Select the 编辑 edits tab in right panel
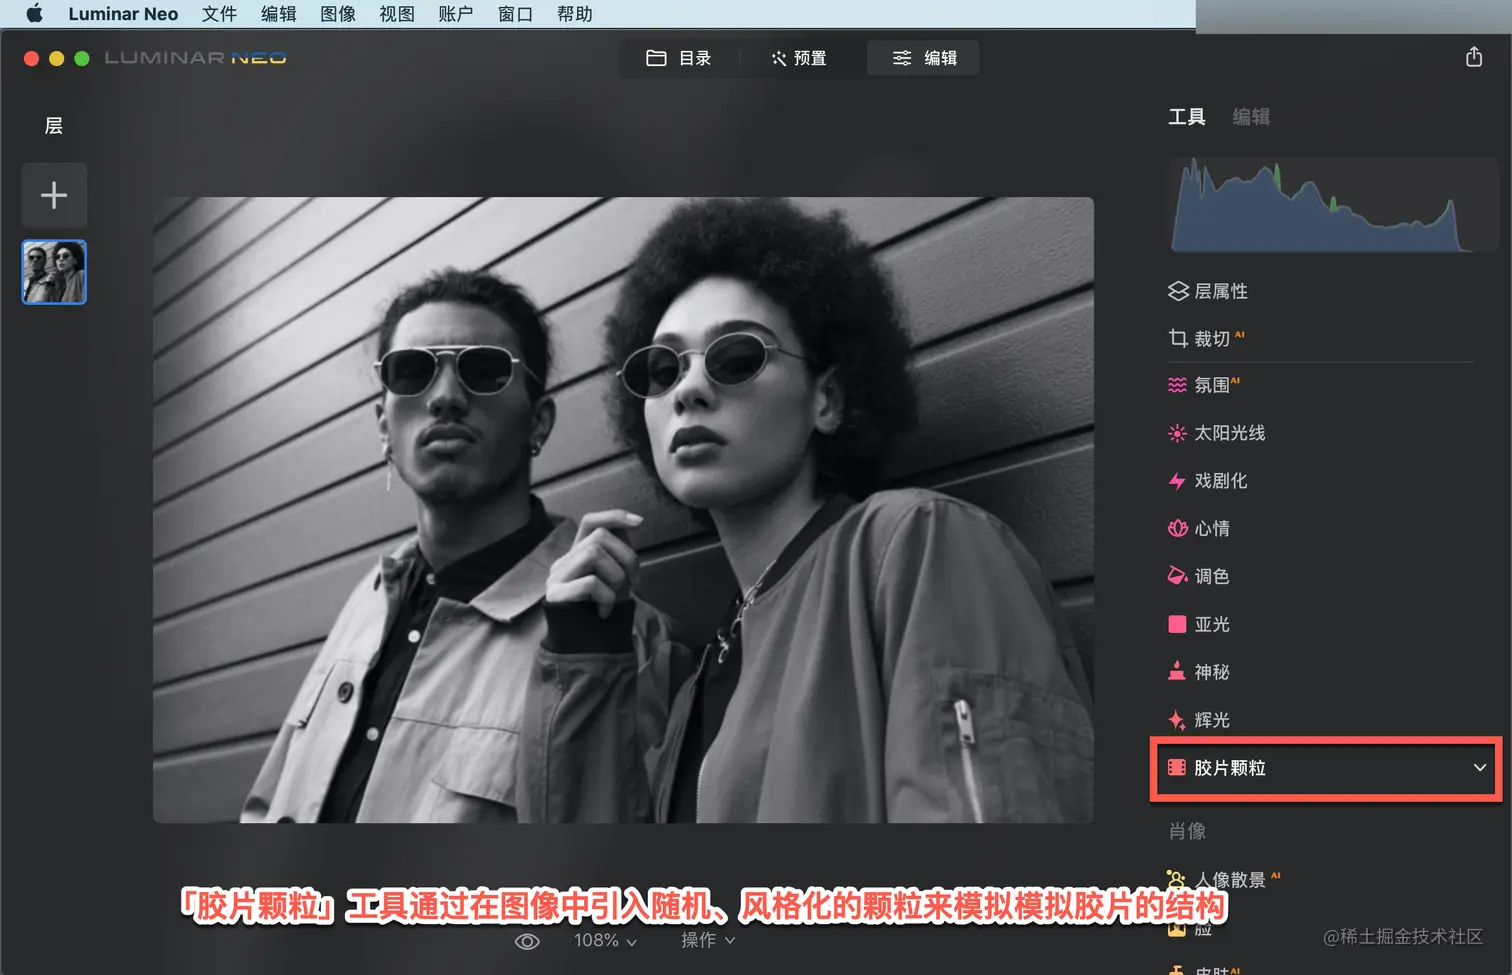Screen dimensions: 1512x975 (x=1251, y=117)
